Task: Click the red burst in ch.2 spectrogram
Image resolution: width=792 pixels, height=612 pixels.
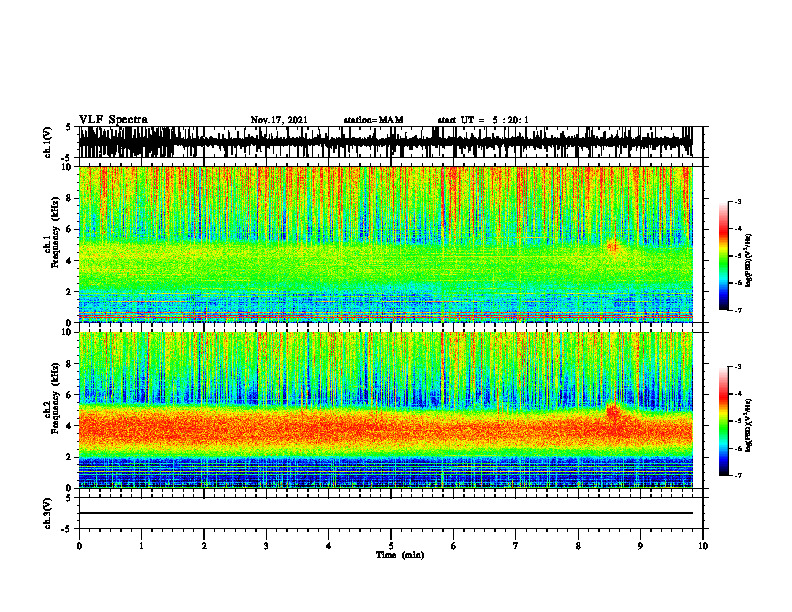Action: tap(613, 413)
